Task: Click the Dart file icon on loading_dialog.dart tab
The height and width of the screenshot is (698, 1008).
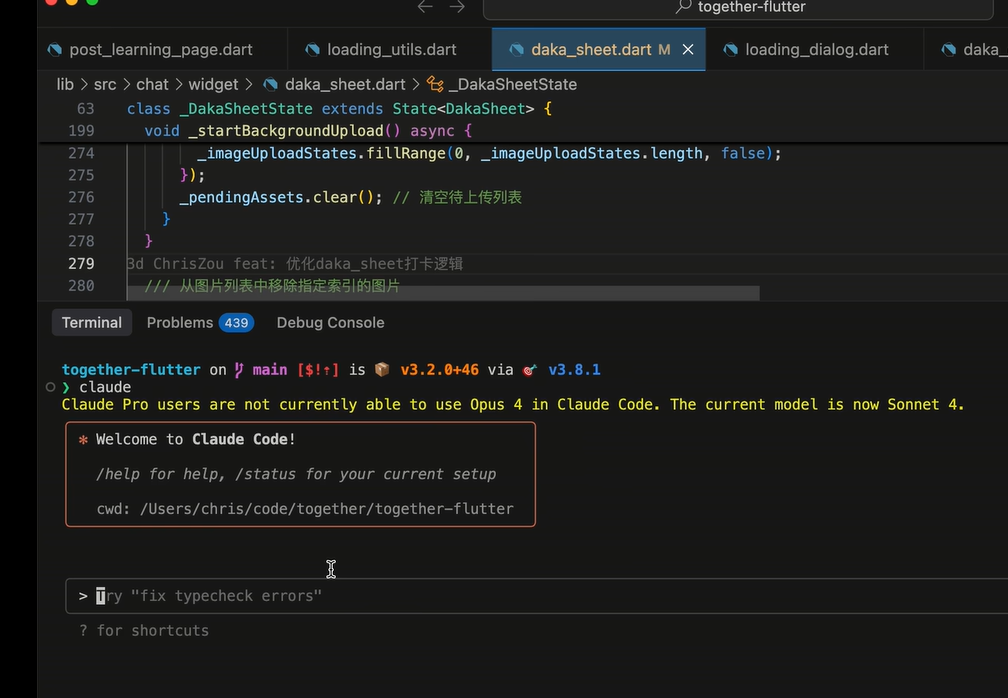Action: pos(731,50)
